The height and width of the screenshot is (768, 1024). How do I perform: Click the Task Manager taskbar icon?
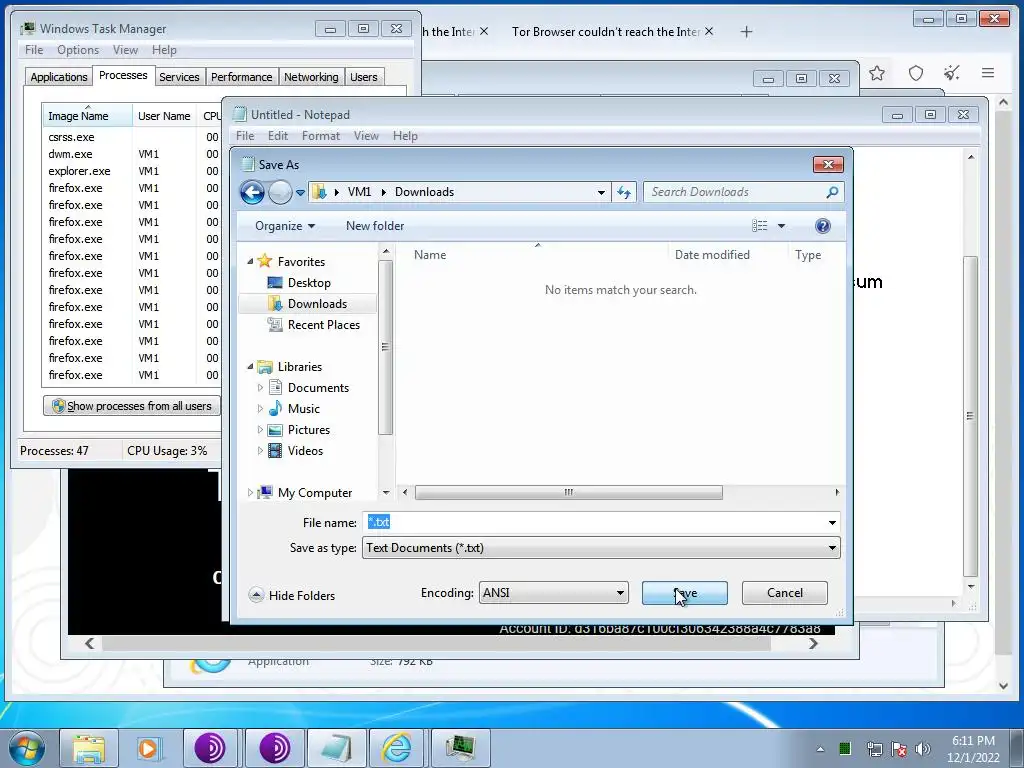tap(459, 748)
